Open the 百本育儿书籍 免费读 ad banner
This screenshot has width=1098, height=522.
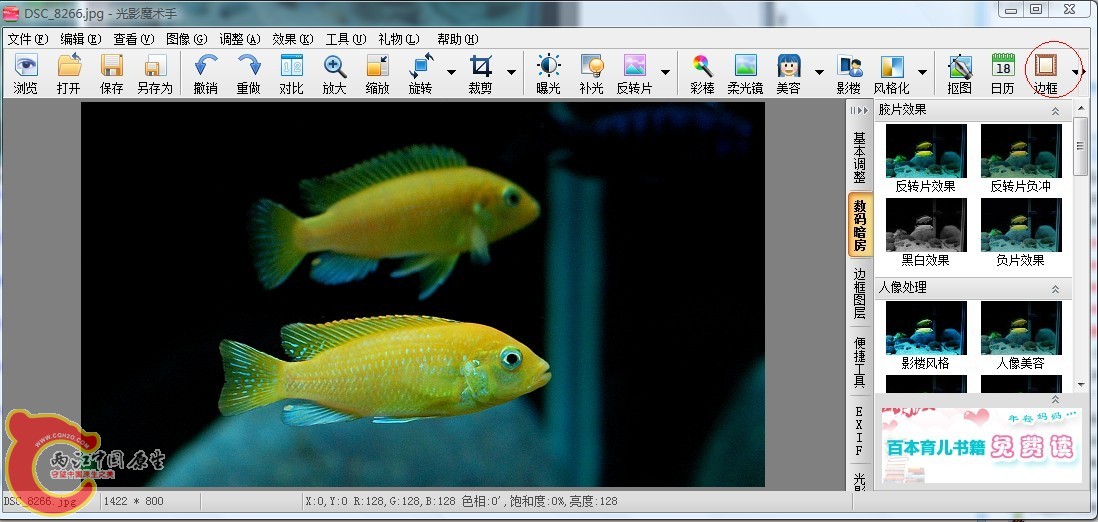[981, 446]
